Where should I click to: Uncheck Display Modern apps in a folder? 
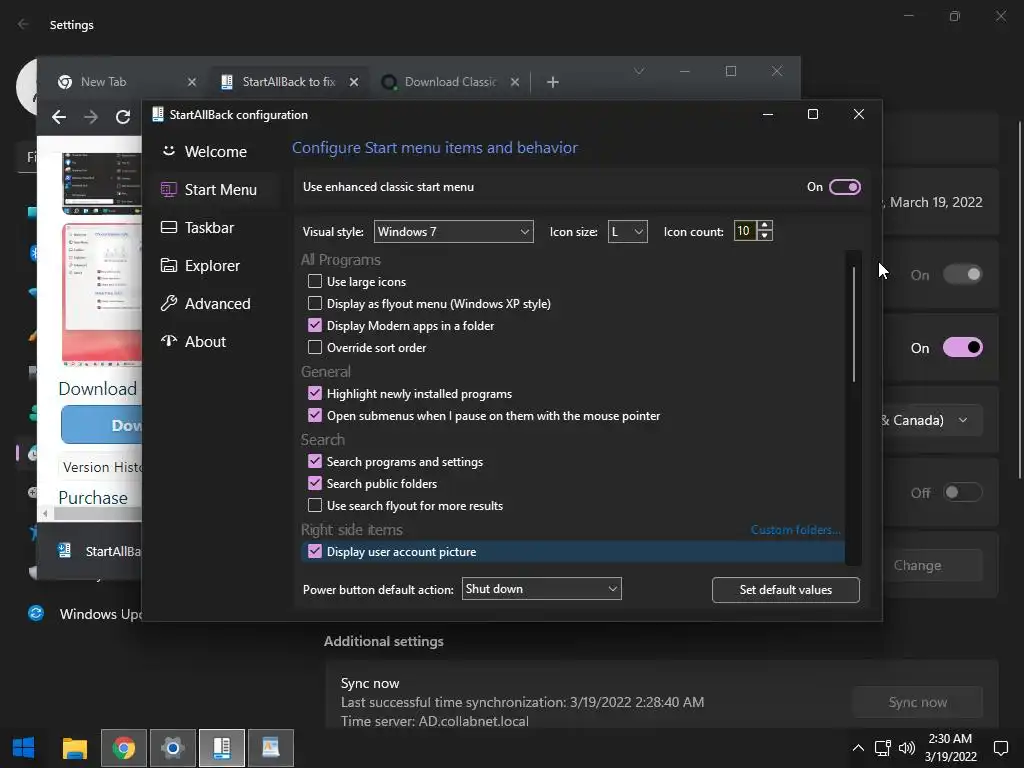click(315, 325)
